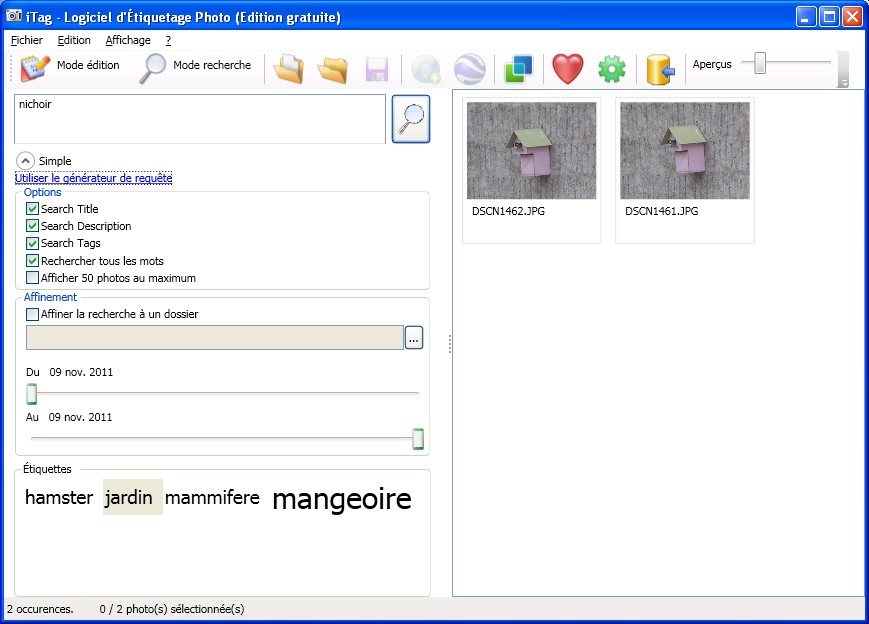Viewport: 869px width, 624px height.
Task: Select the mangeoire tag
Action: (342, 499)
